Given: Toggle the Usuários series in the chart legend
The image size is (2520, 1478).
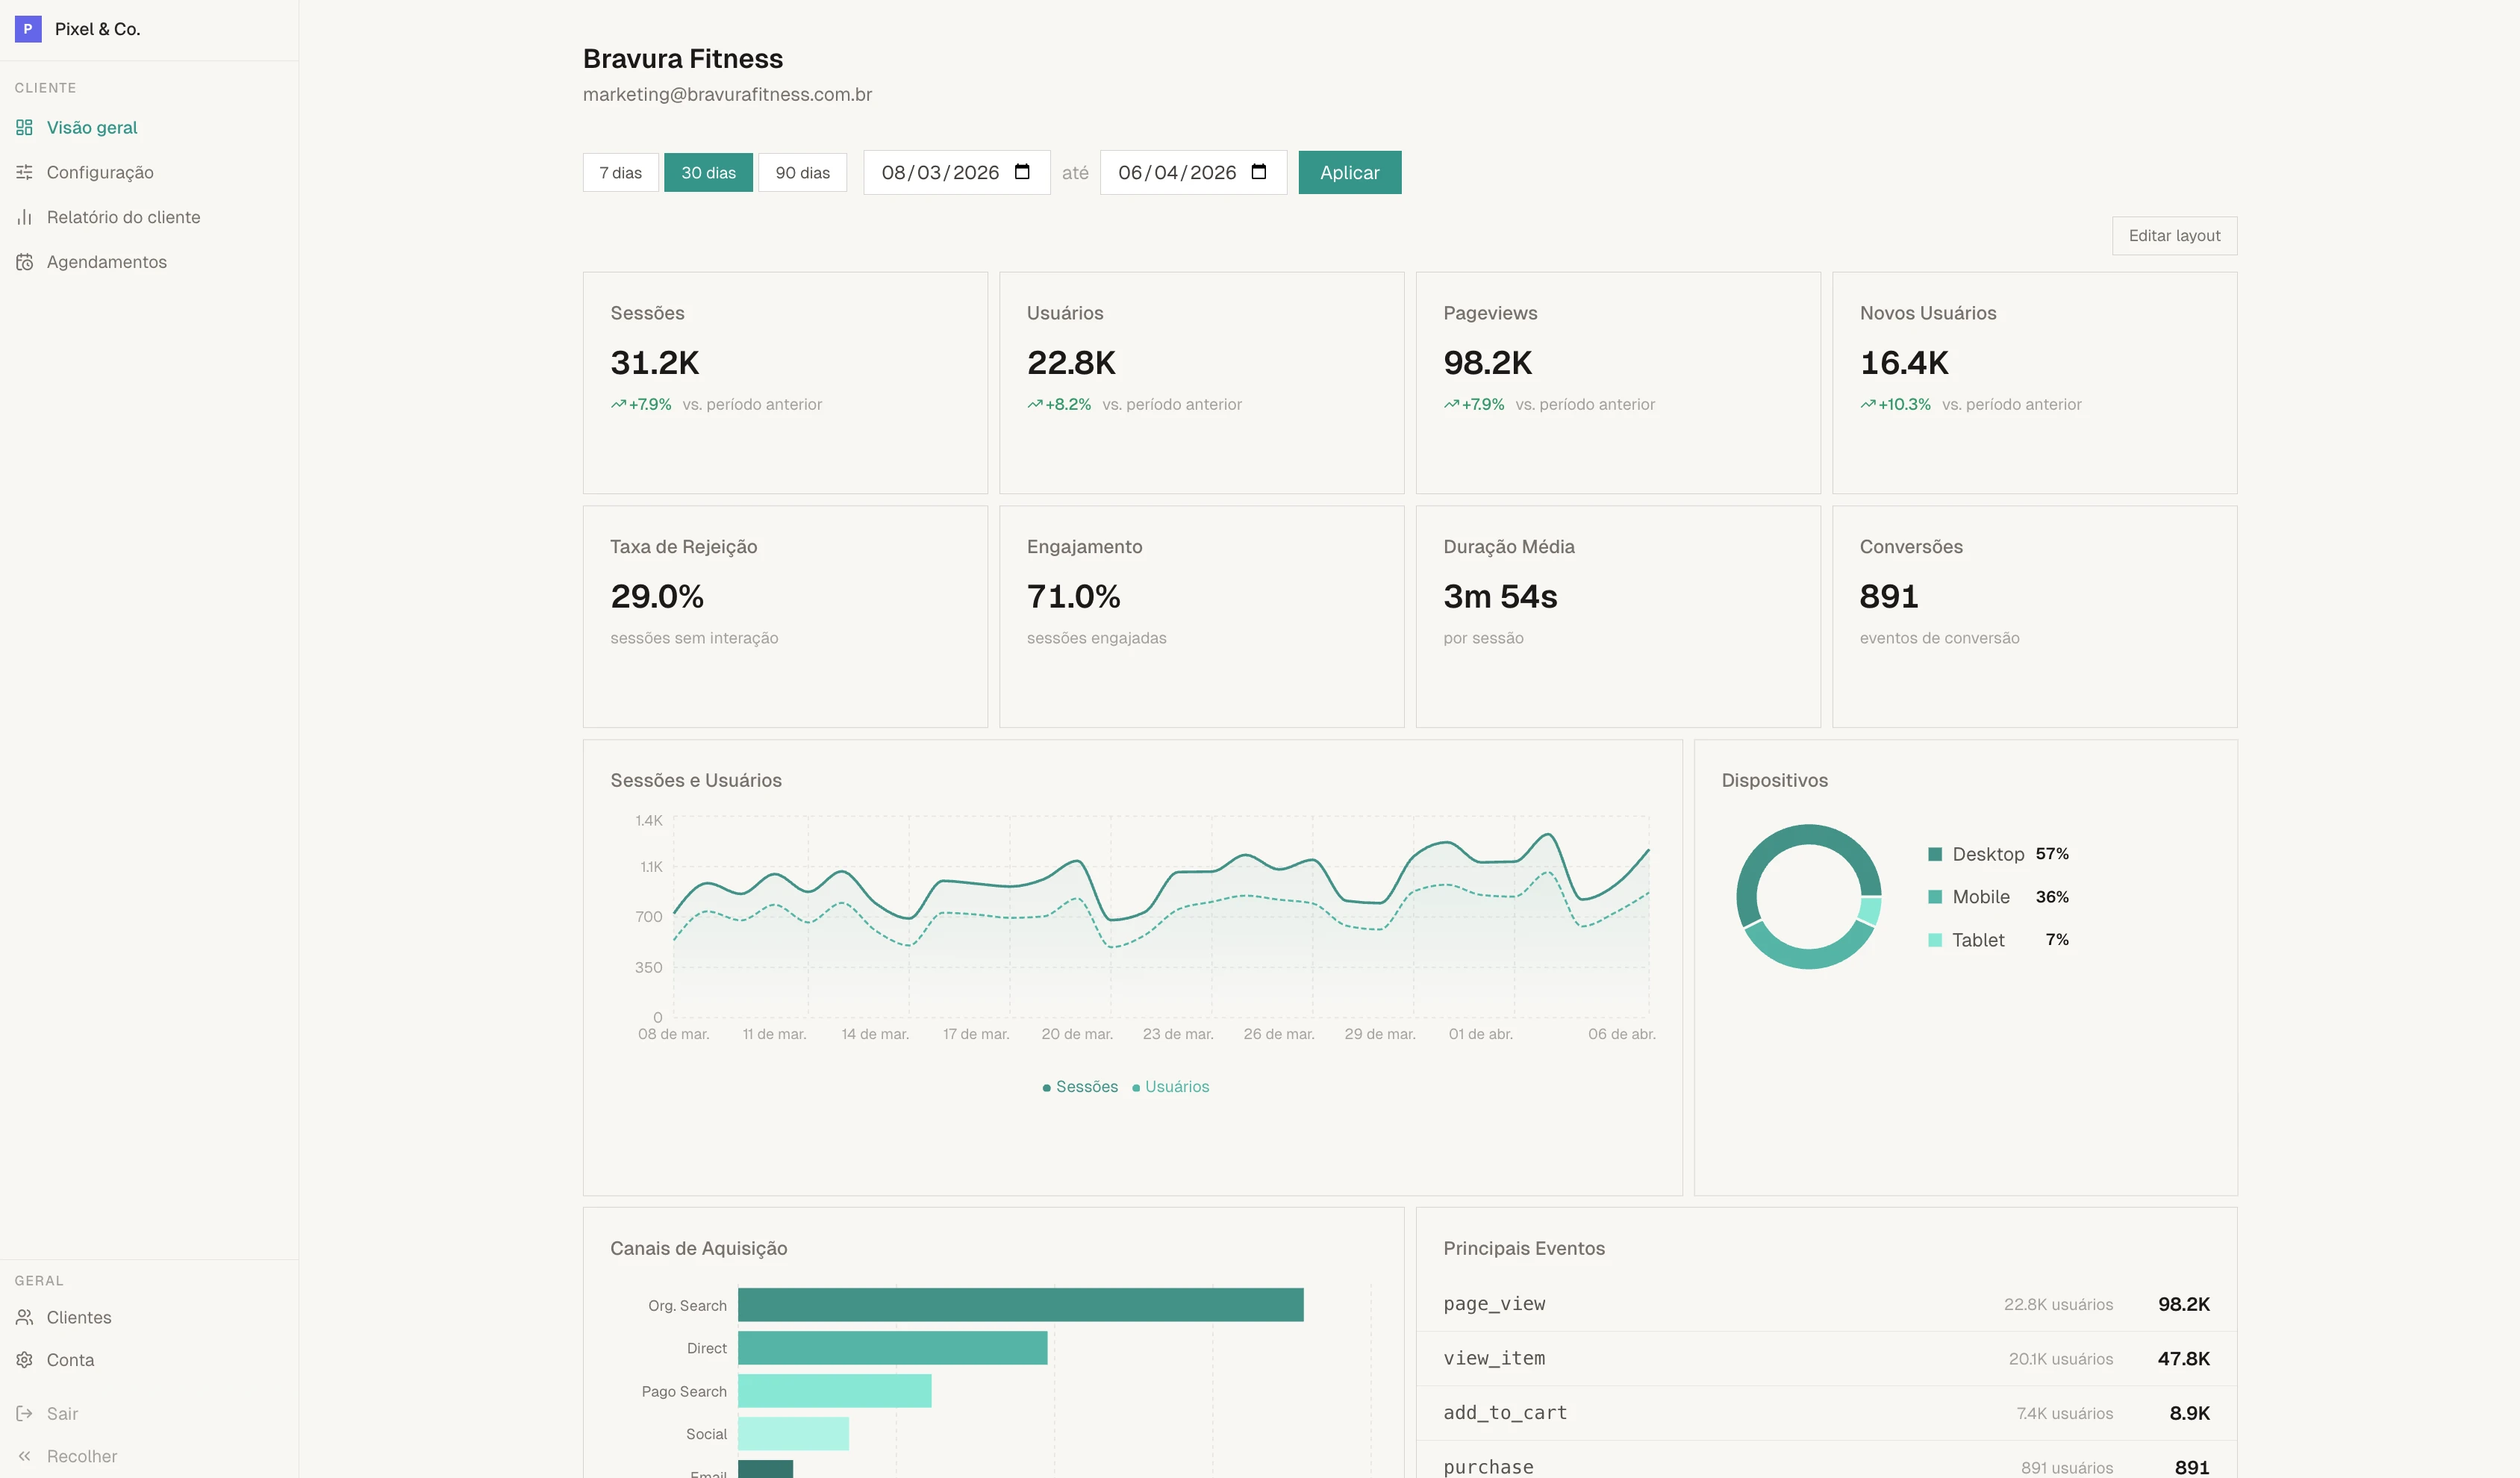Looking at the screenshot, I should pos(1171,1087).
